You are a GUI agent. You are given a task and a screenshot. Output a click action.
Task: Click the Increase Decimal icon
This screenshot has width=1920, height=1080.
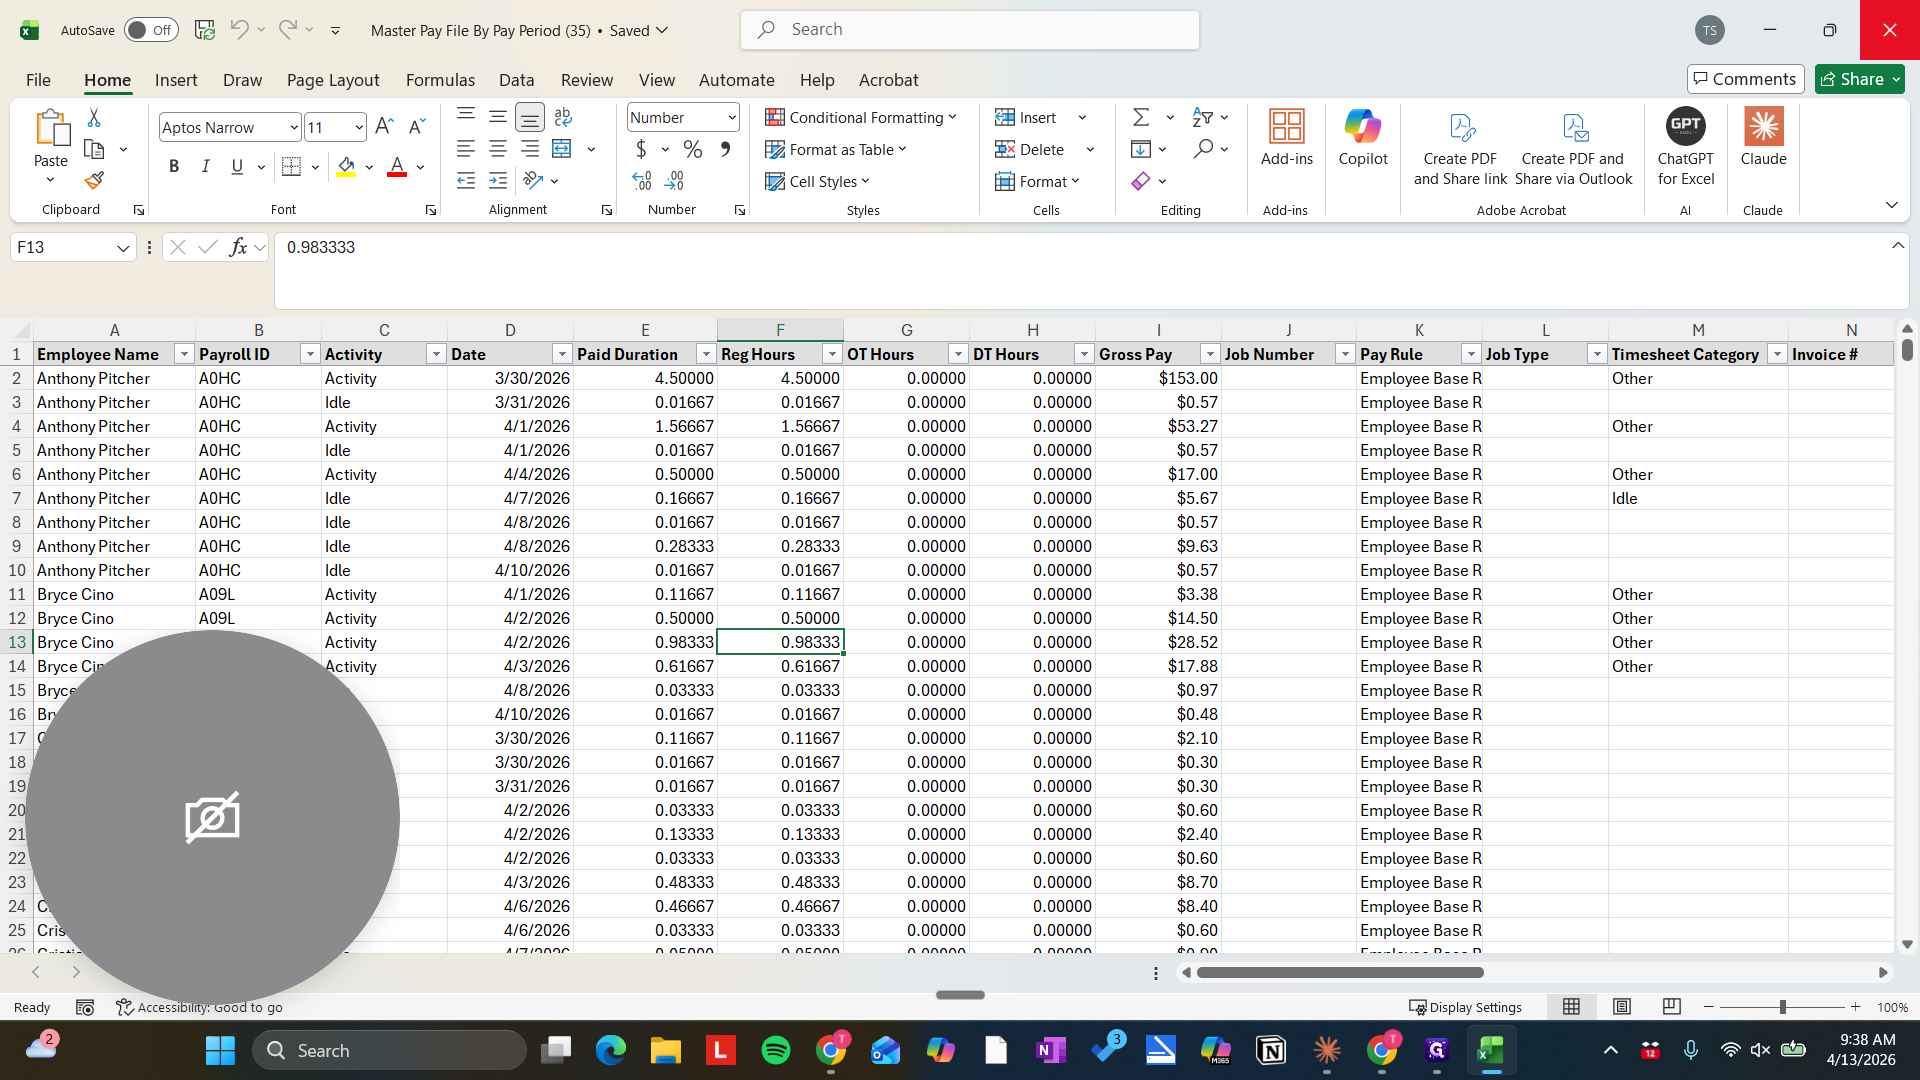tap(642, 181)
